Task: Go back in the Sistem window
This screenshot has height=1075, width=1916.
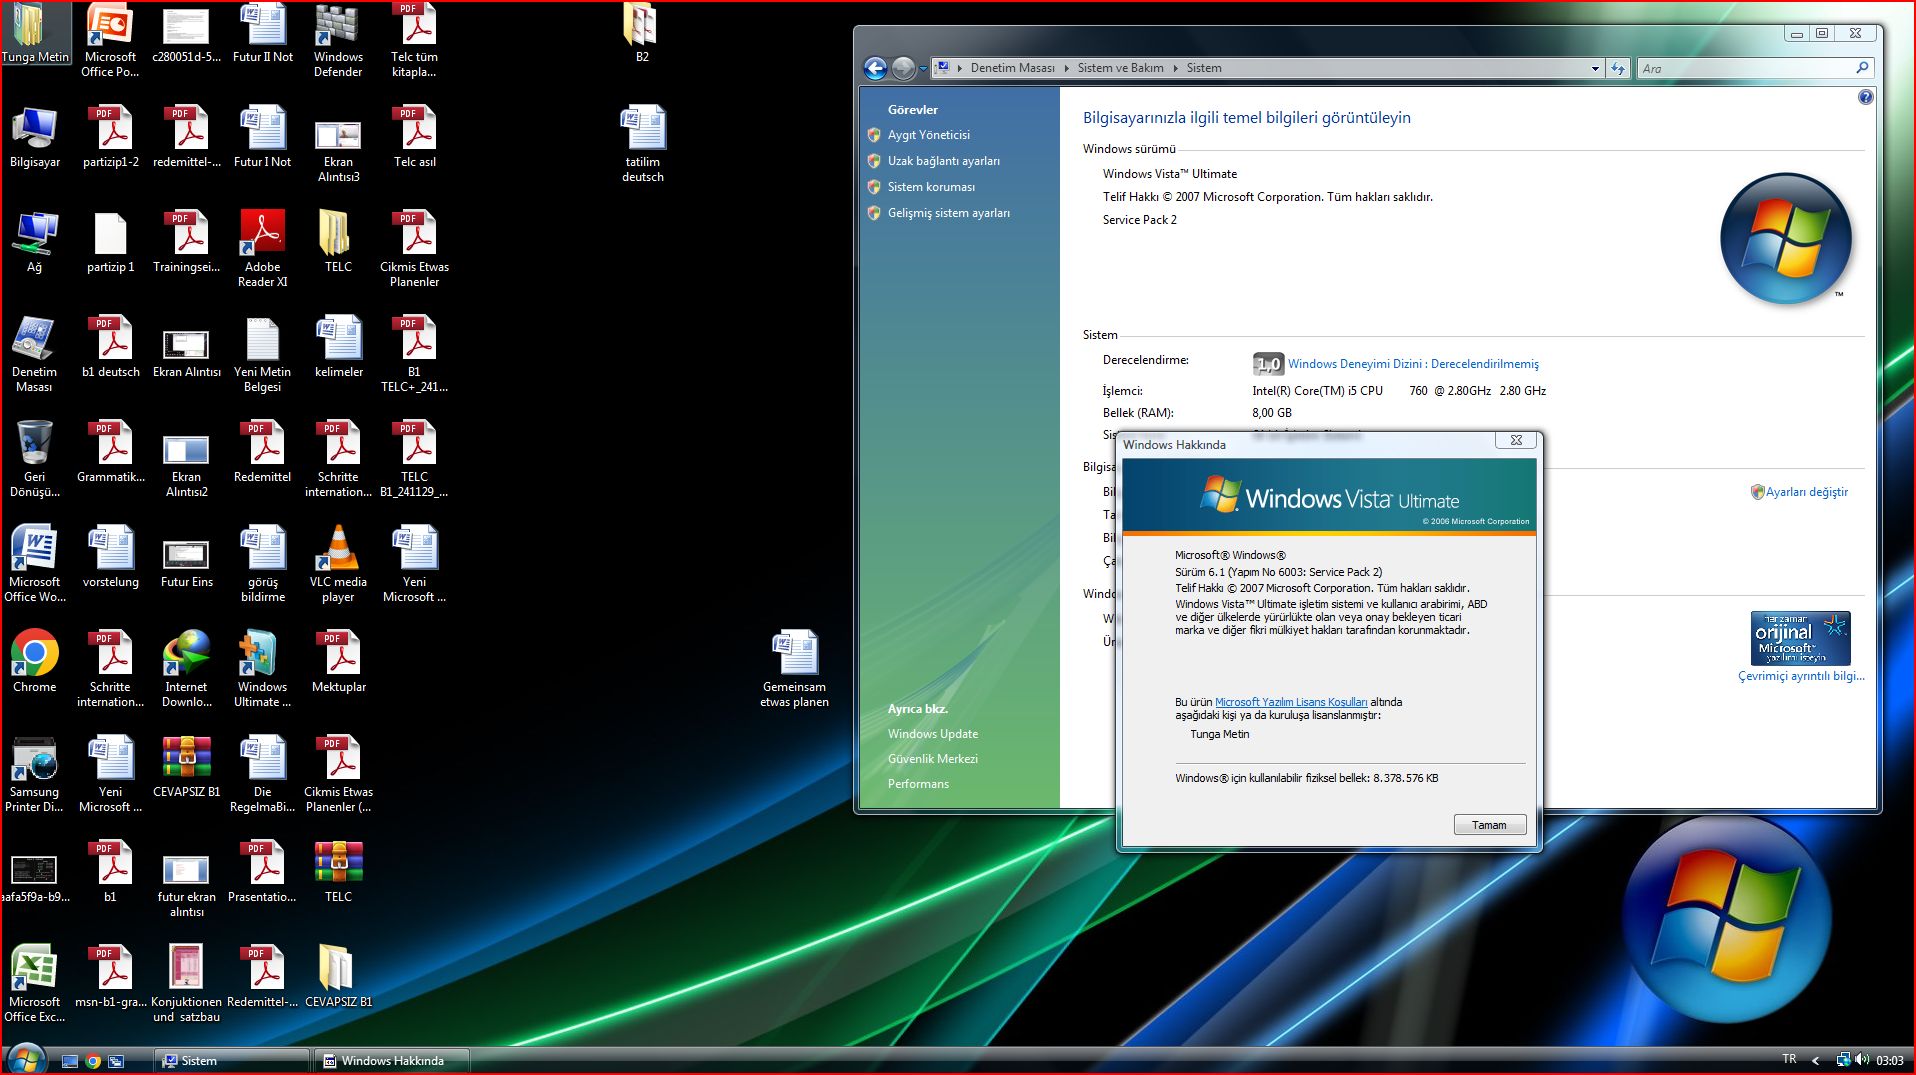Action: point(875,68)
